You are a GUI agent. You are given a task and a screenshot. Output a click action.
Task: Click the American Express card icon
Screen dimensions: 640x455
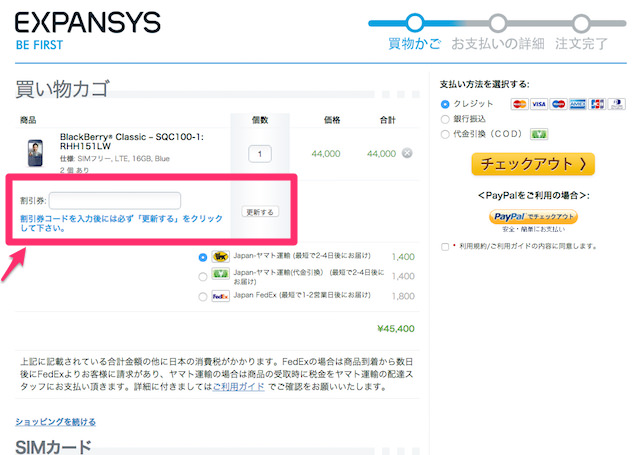(578, 104)
